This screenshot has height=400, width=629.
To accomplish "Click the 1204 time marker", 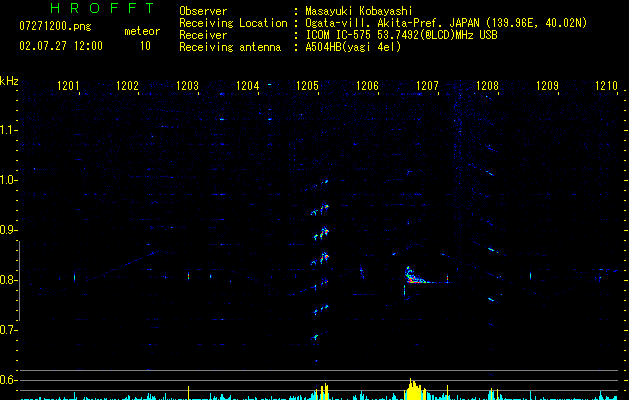I will tap(248, 85).
